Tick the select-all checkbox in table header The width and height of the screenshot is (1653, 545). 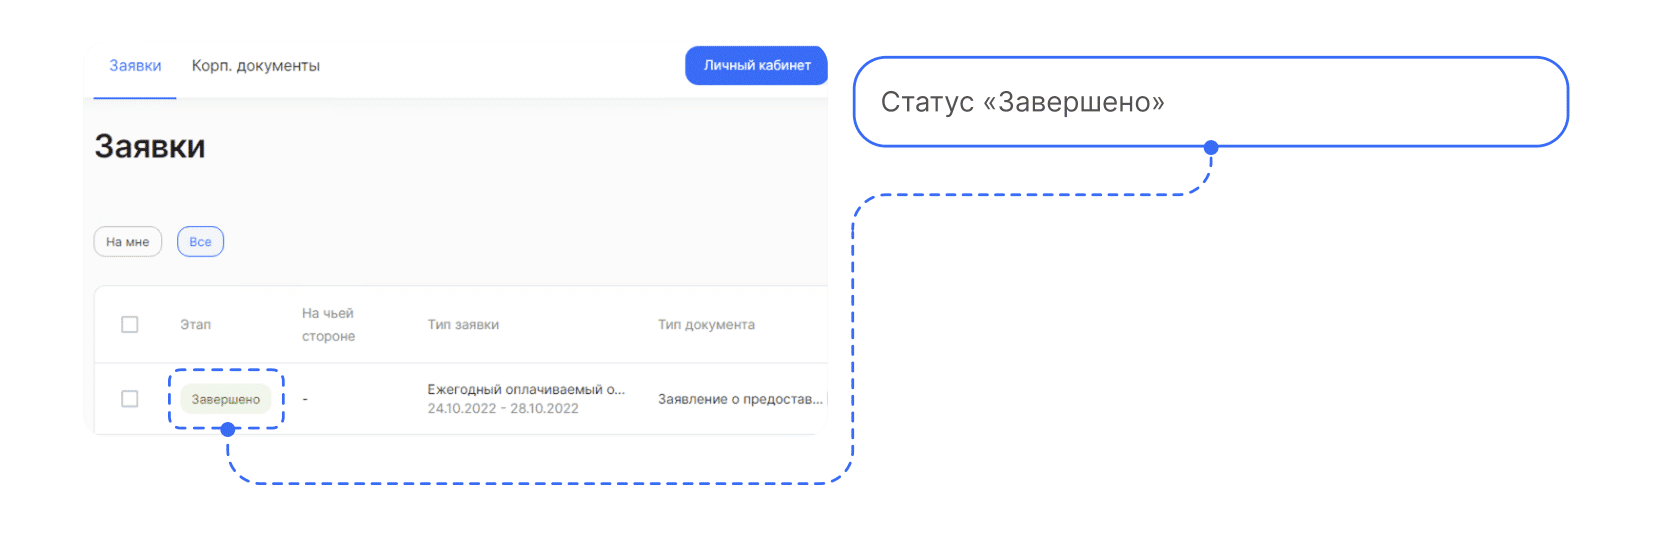130,325
